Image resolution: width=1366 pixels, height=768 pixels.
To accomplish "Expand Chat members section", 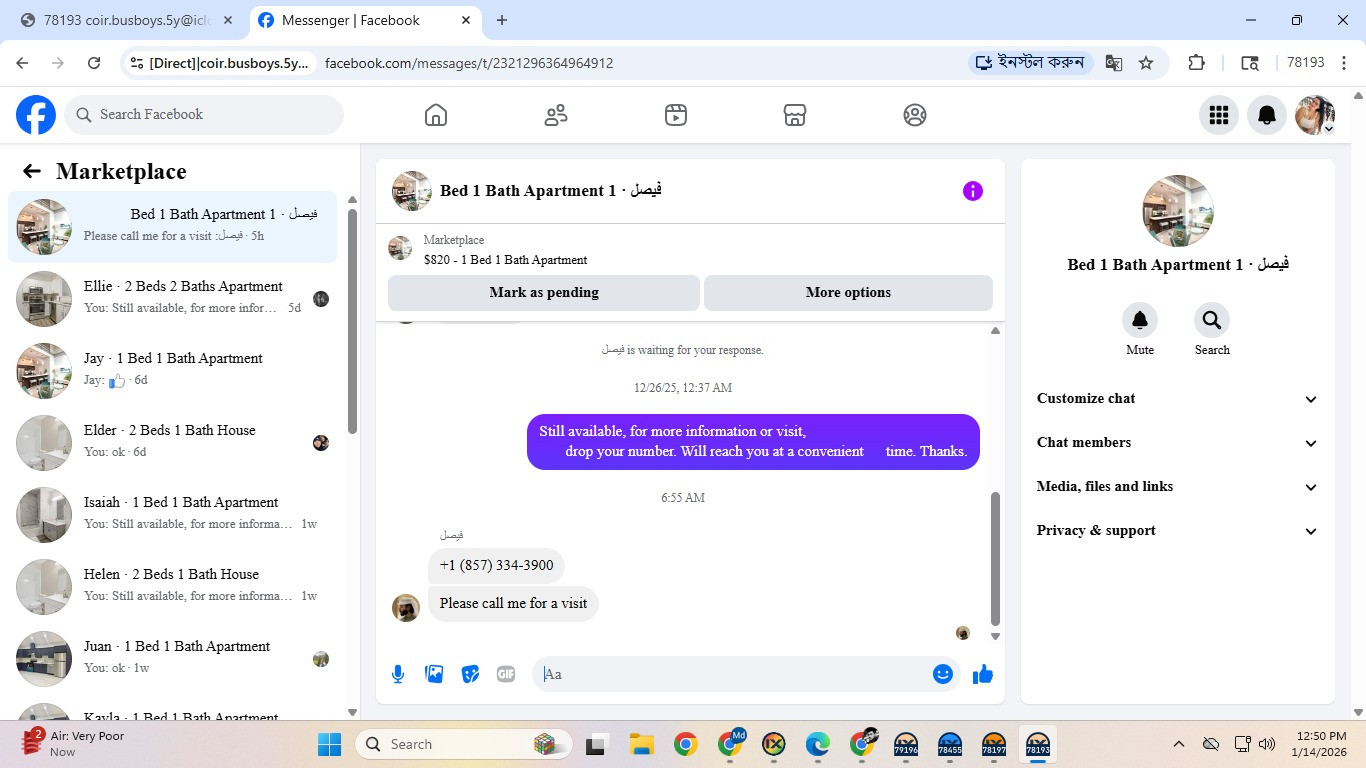I will [1177, 443].
